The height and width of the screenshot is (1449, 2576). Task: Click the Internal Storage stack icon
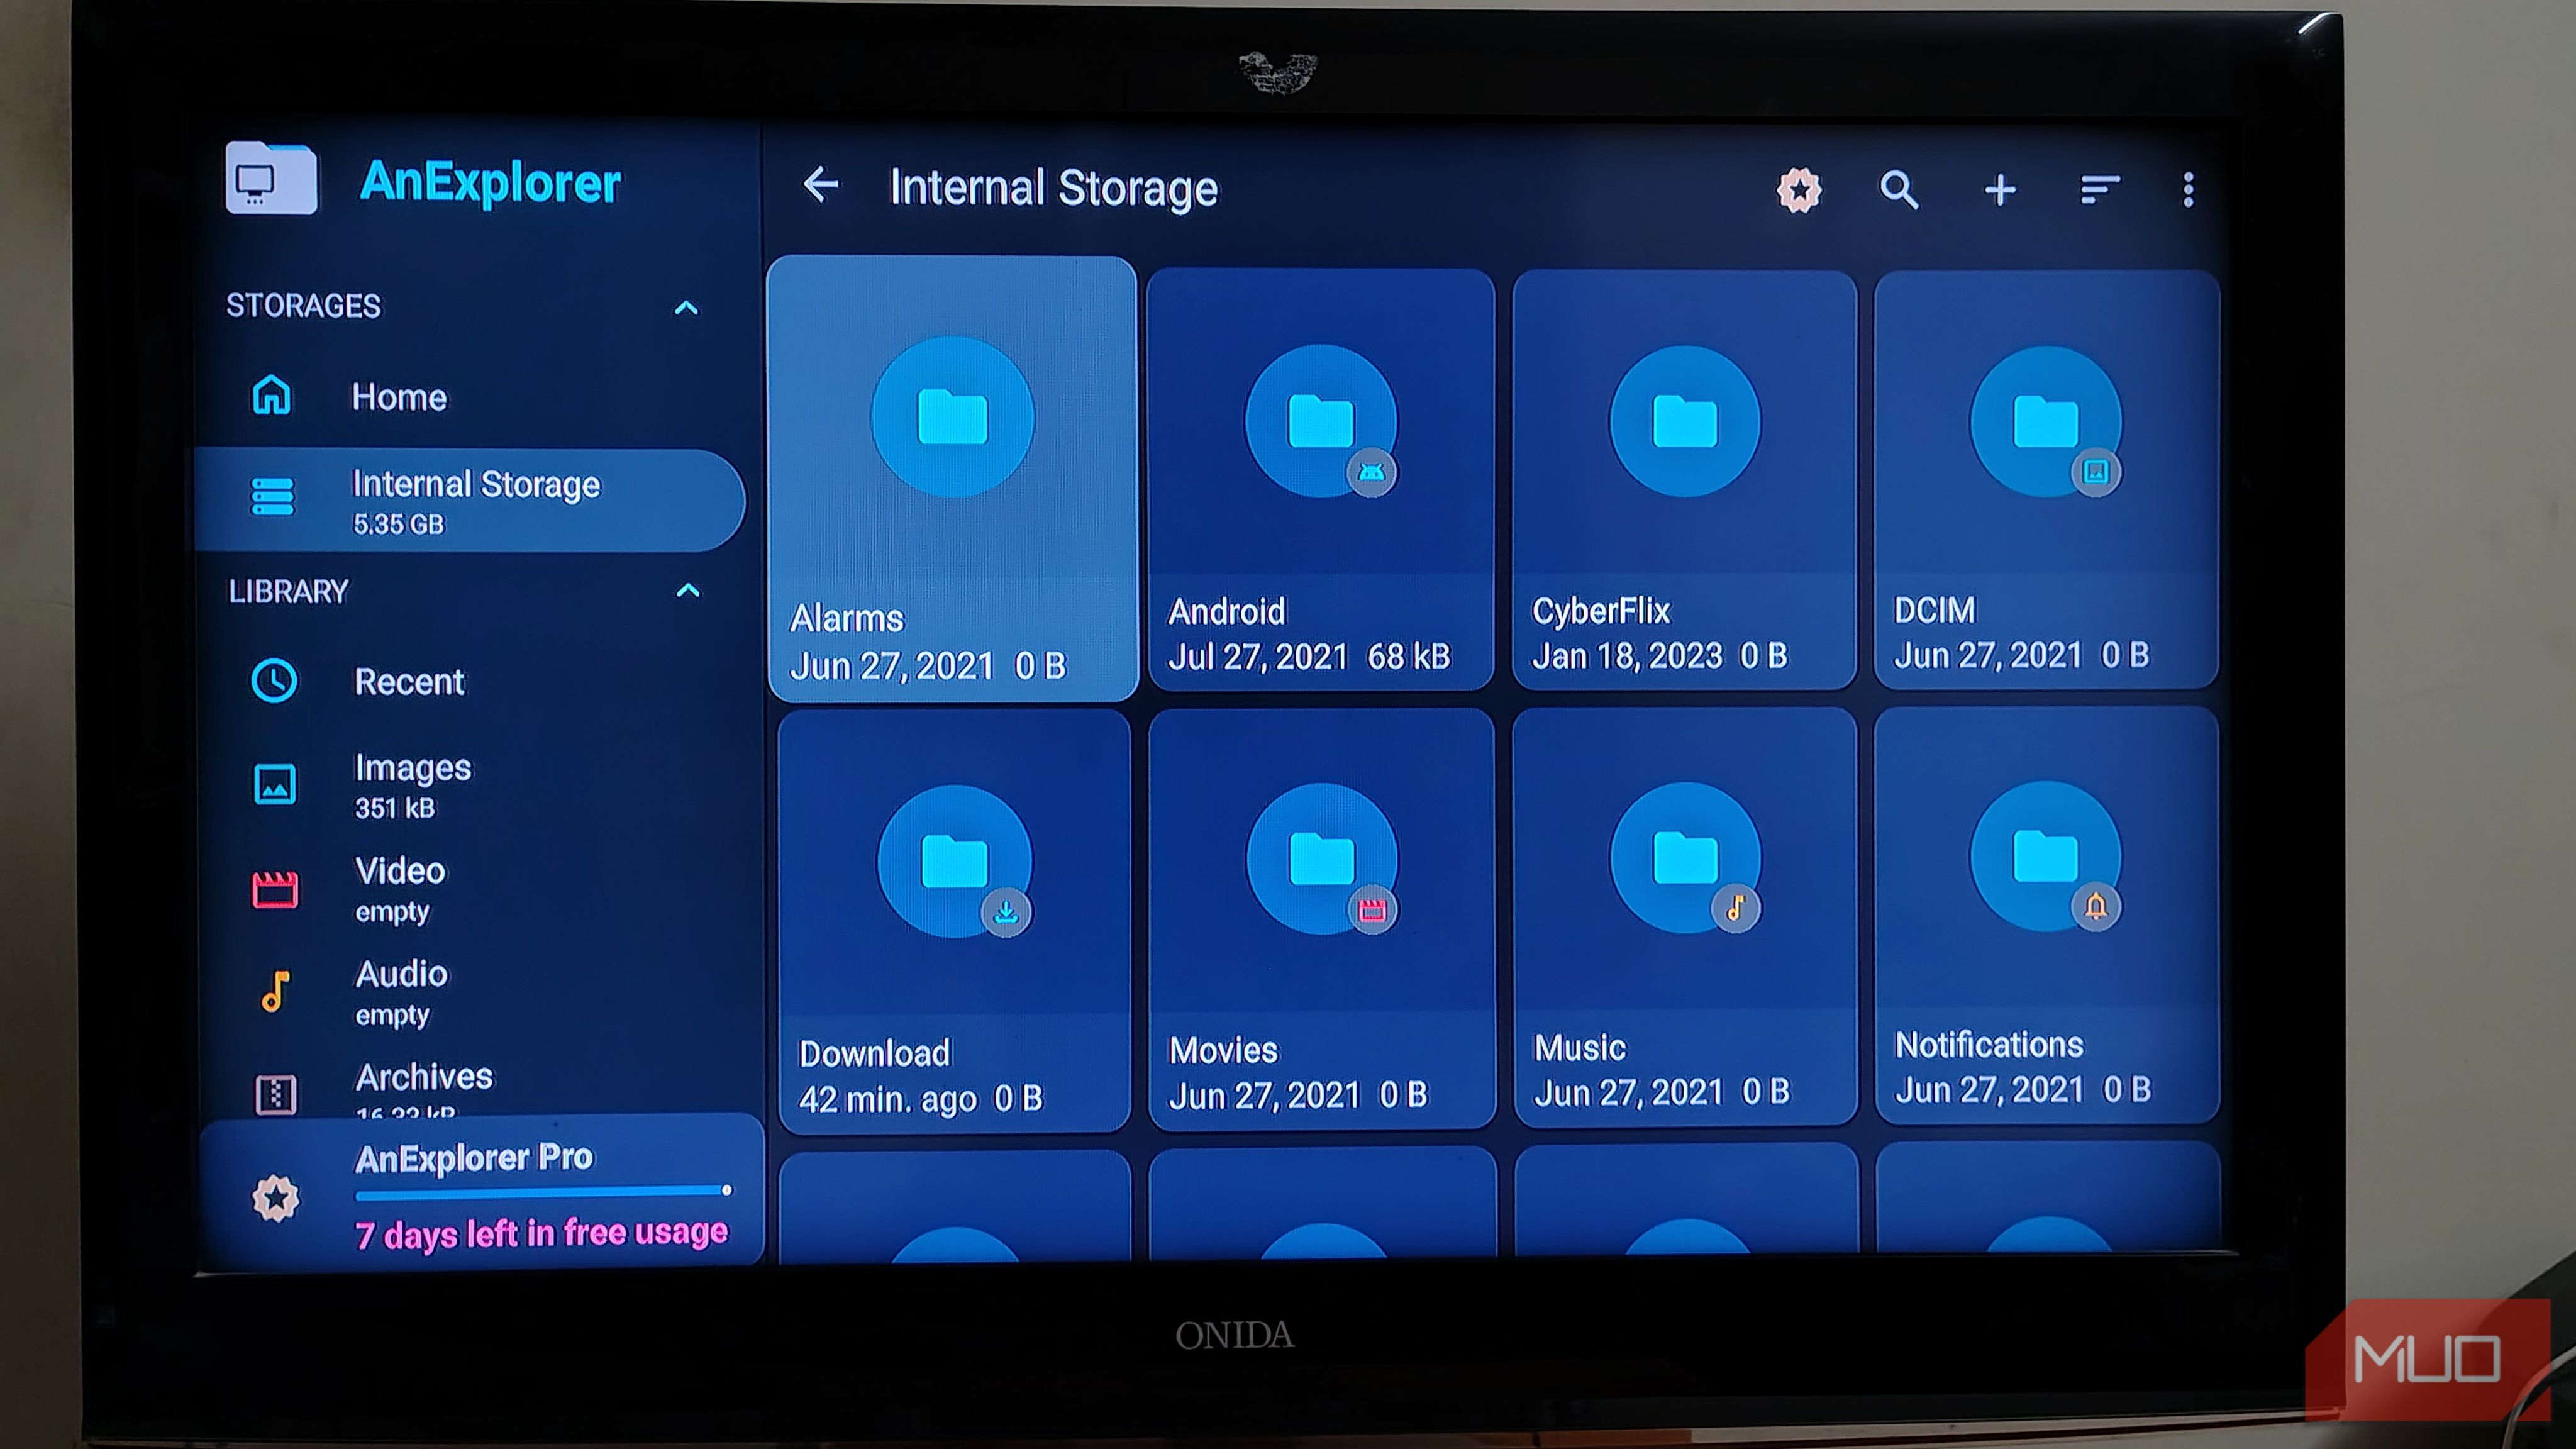coord(272,496)
